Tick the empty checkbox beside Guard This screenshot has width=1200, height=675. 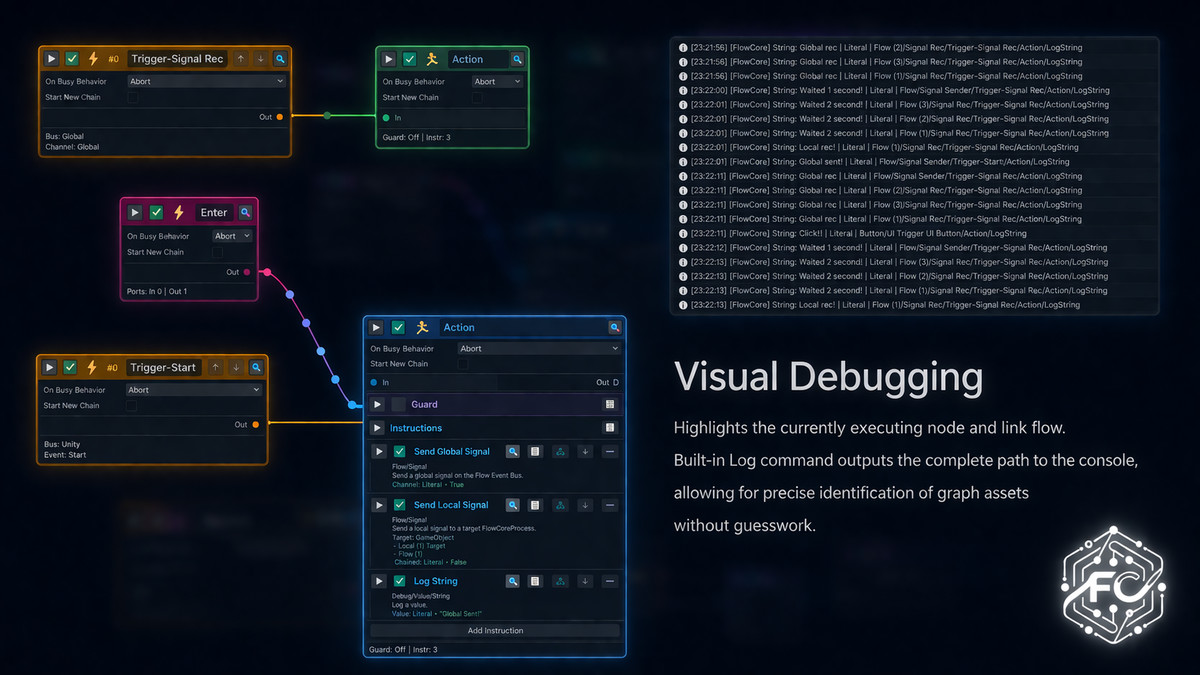[x=399, y=405]
